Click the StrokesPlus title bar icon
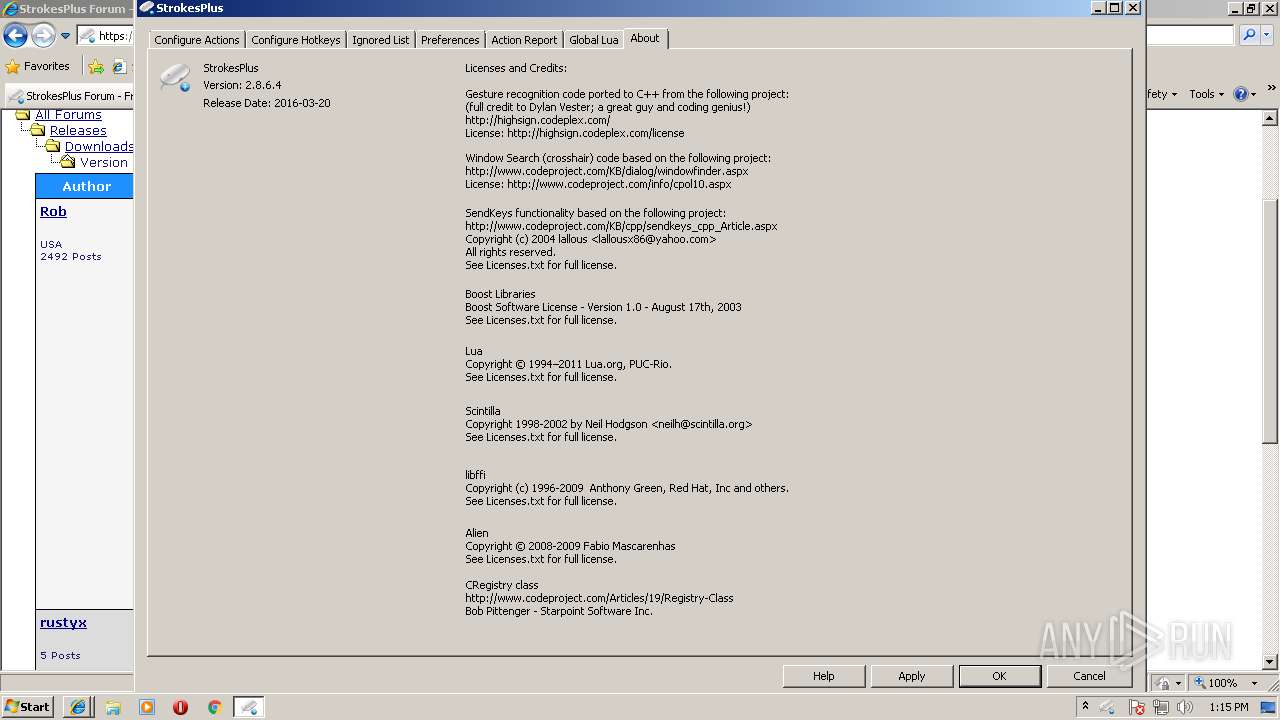This screenshot has width=1280, height=720. pos(147,7)
